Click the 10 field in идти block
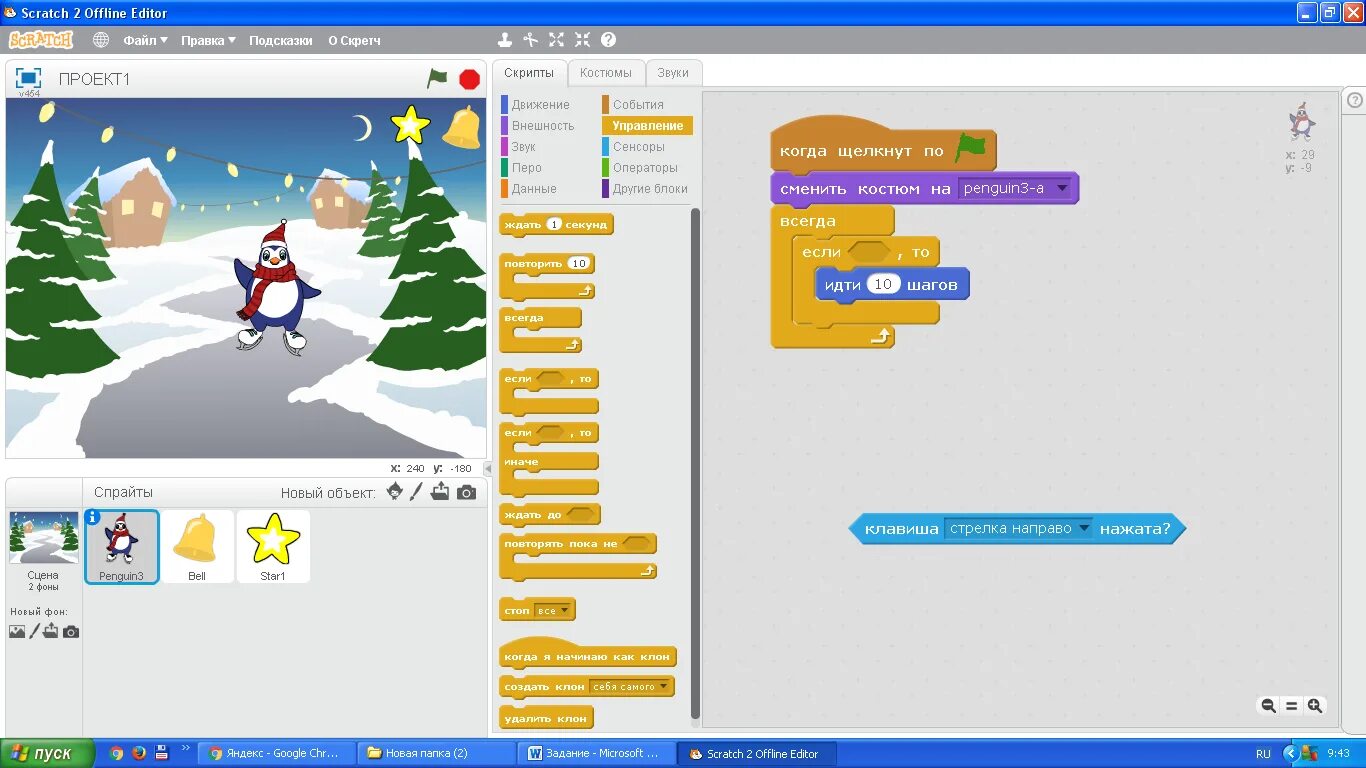Viewport: 1366px width, 768px height. pyautogui.click(x=882, y=284)
